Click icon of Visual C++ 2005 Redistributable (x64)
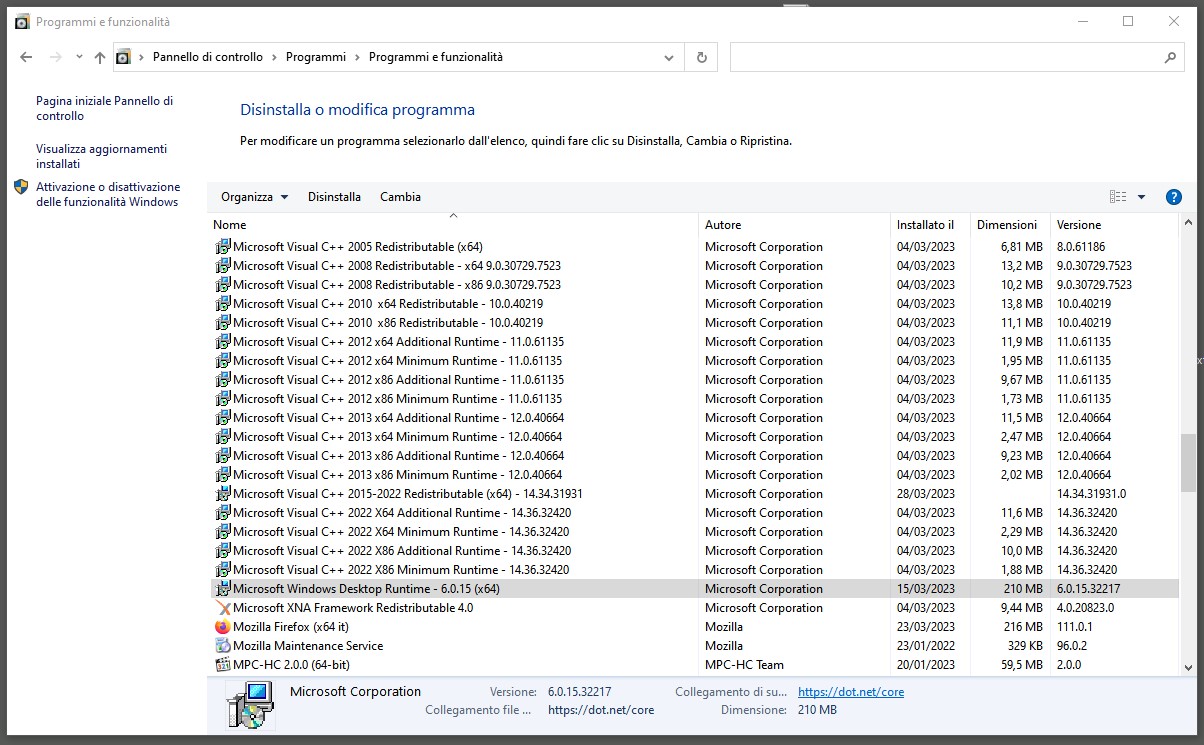The height and width of the screenshot is (745, 1204). click(223, 247)
